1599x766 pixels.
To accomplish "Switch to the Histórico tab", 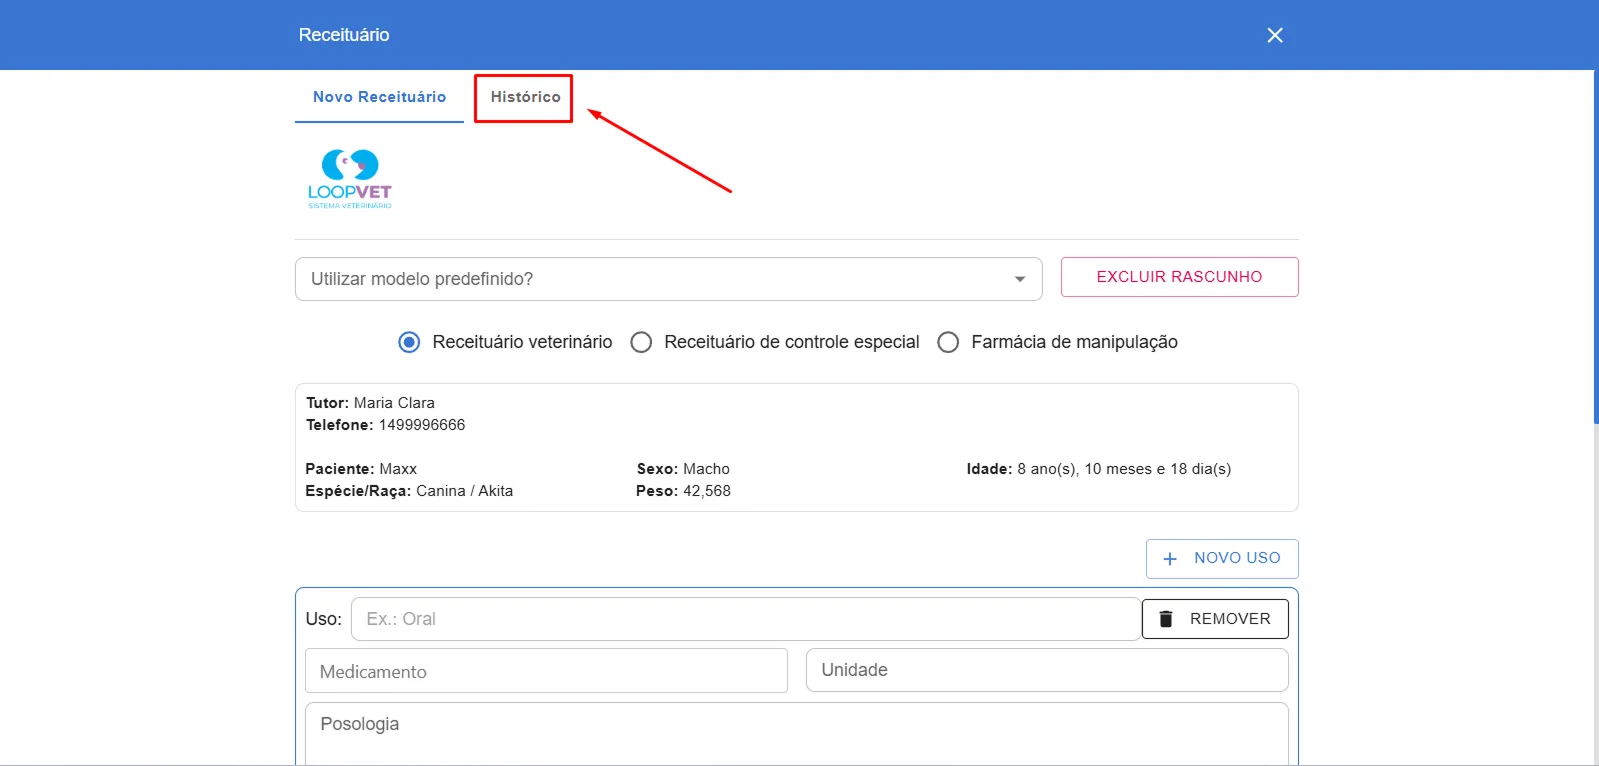I will [x=525, y=97].
